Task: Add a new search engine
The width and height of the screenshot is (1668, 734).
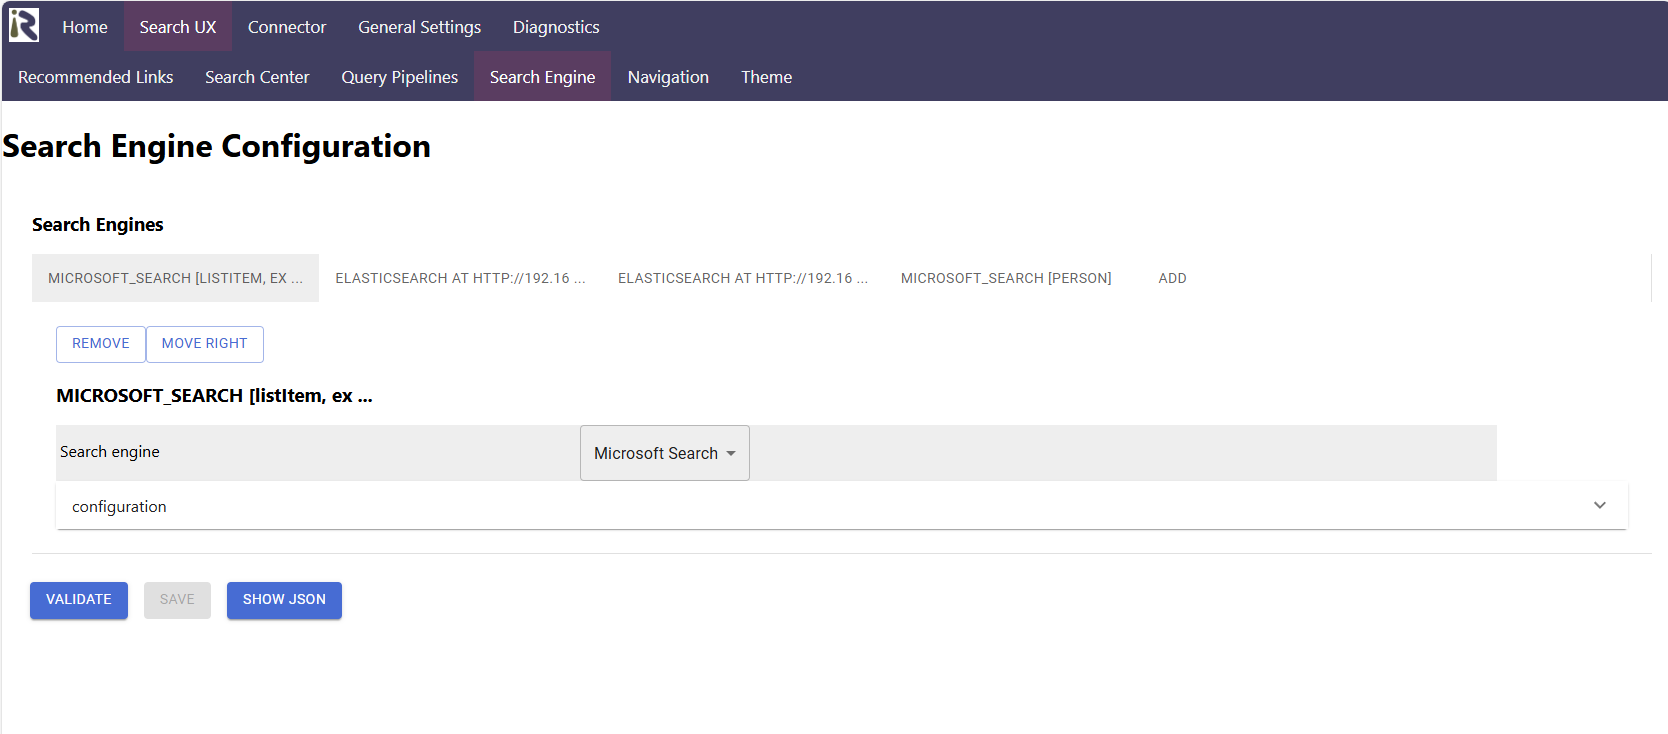Action: (x=1172, y=278)
